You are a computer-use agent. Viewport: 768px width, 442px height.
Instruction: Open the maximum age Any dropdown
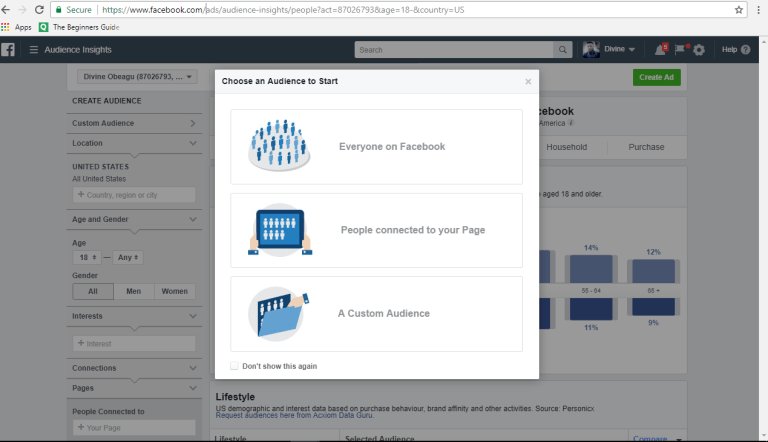coord(128,257)
